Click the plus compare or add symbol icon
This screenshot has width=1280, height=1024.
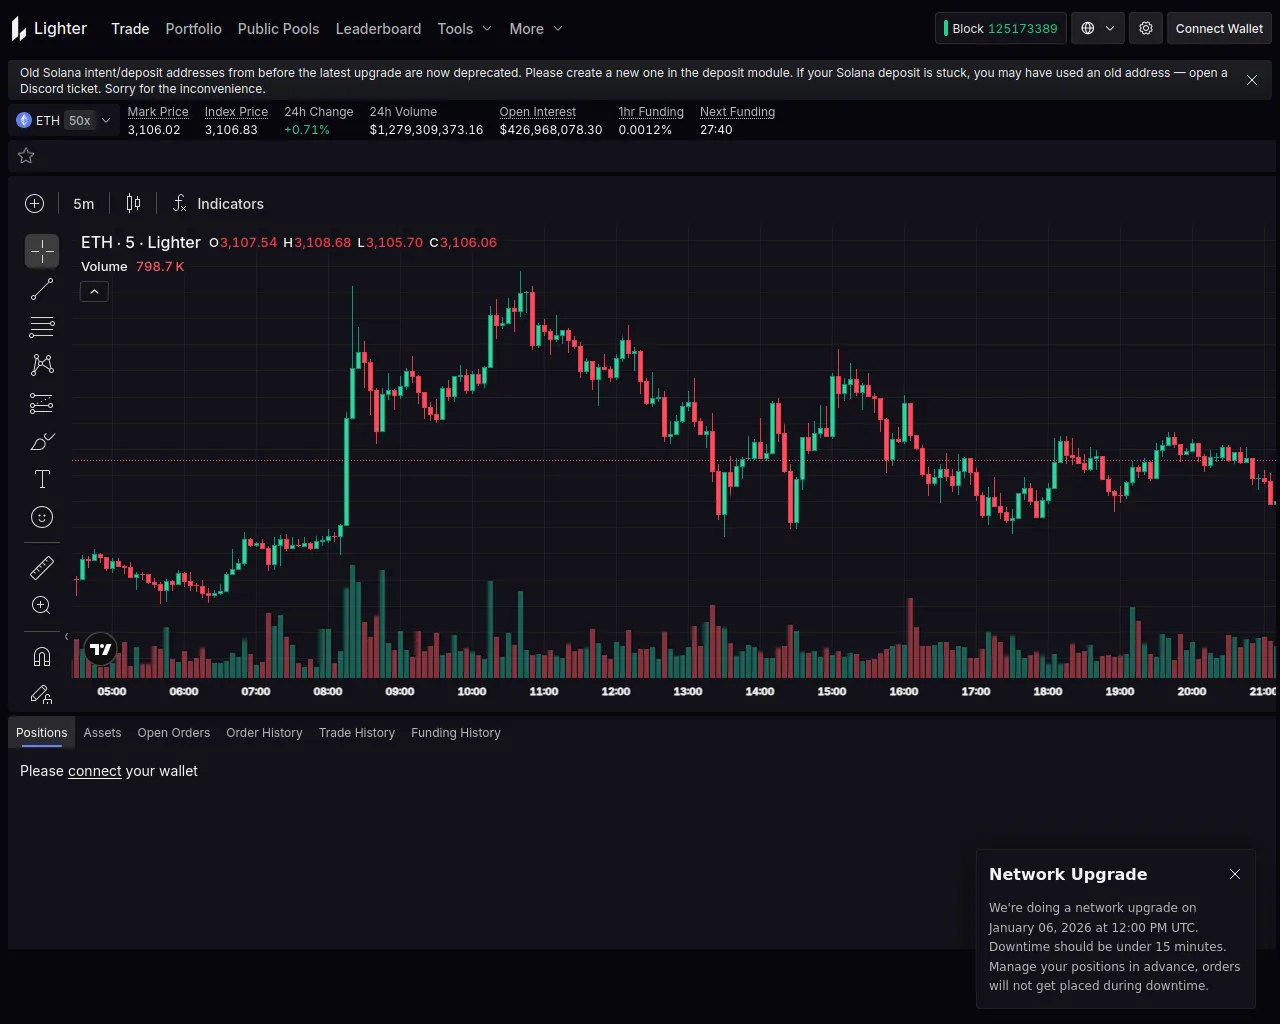[x=35, y=204]
